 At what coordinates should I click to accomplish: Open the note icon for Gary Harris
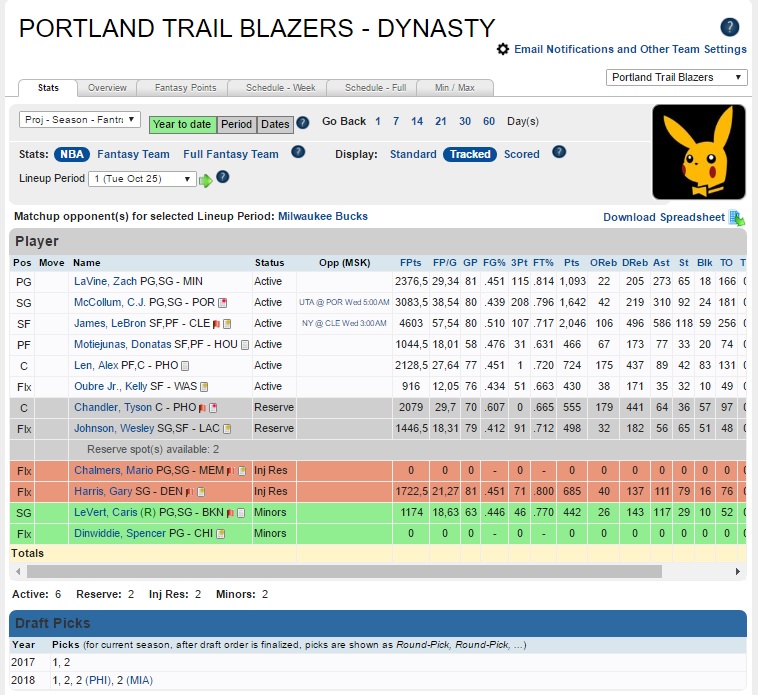[x=201, y=492]
